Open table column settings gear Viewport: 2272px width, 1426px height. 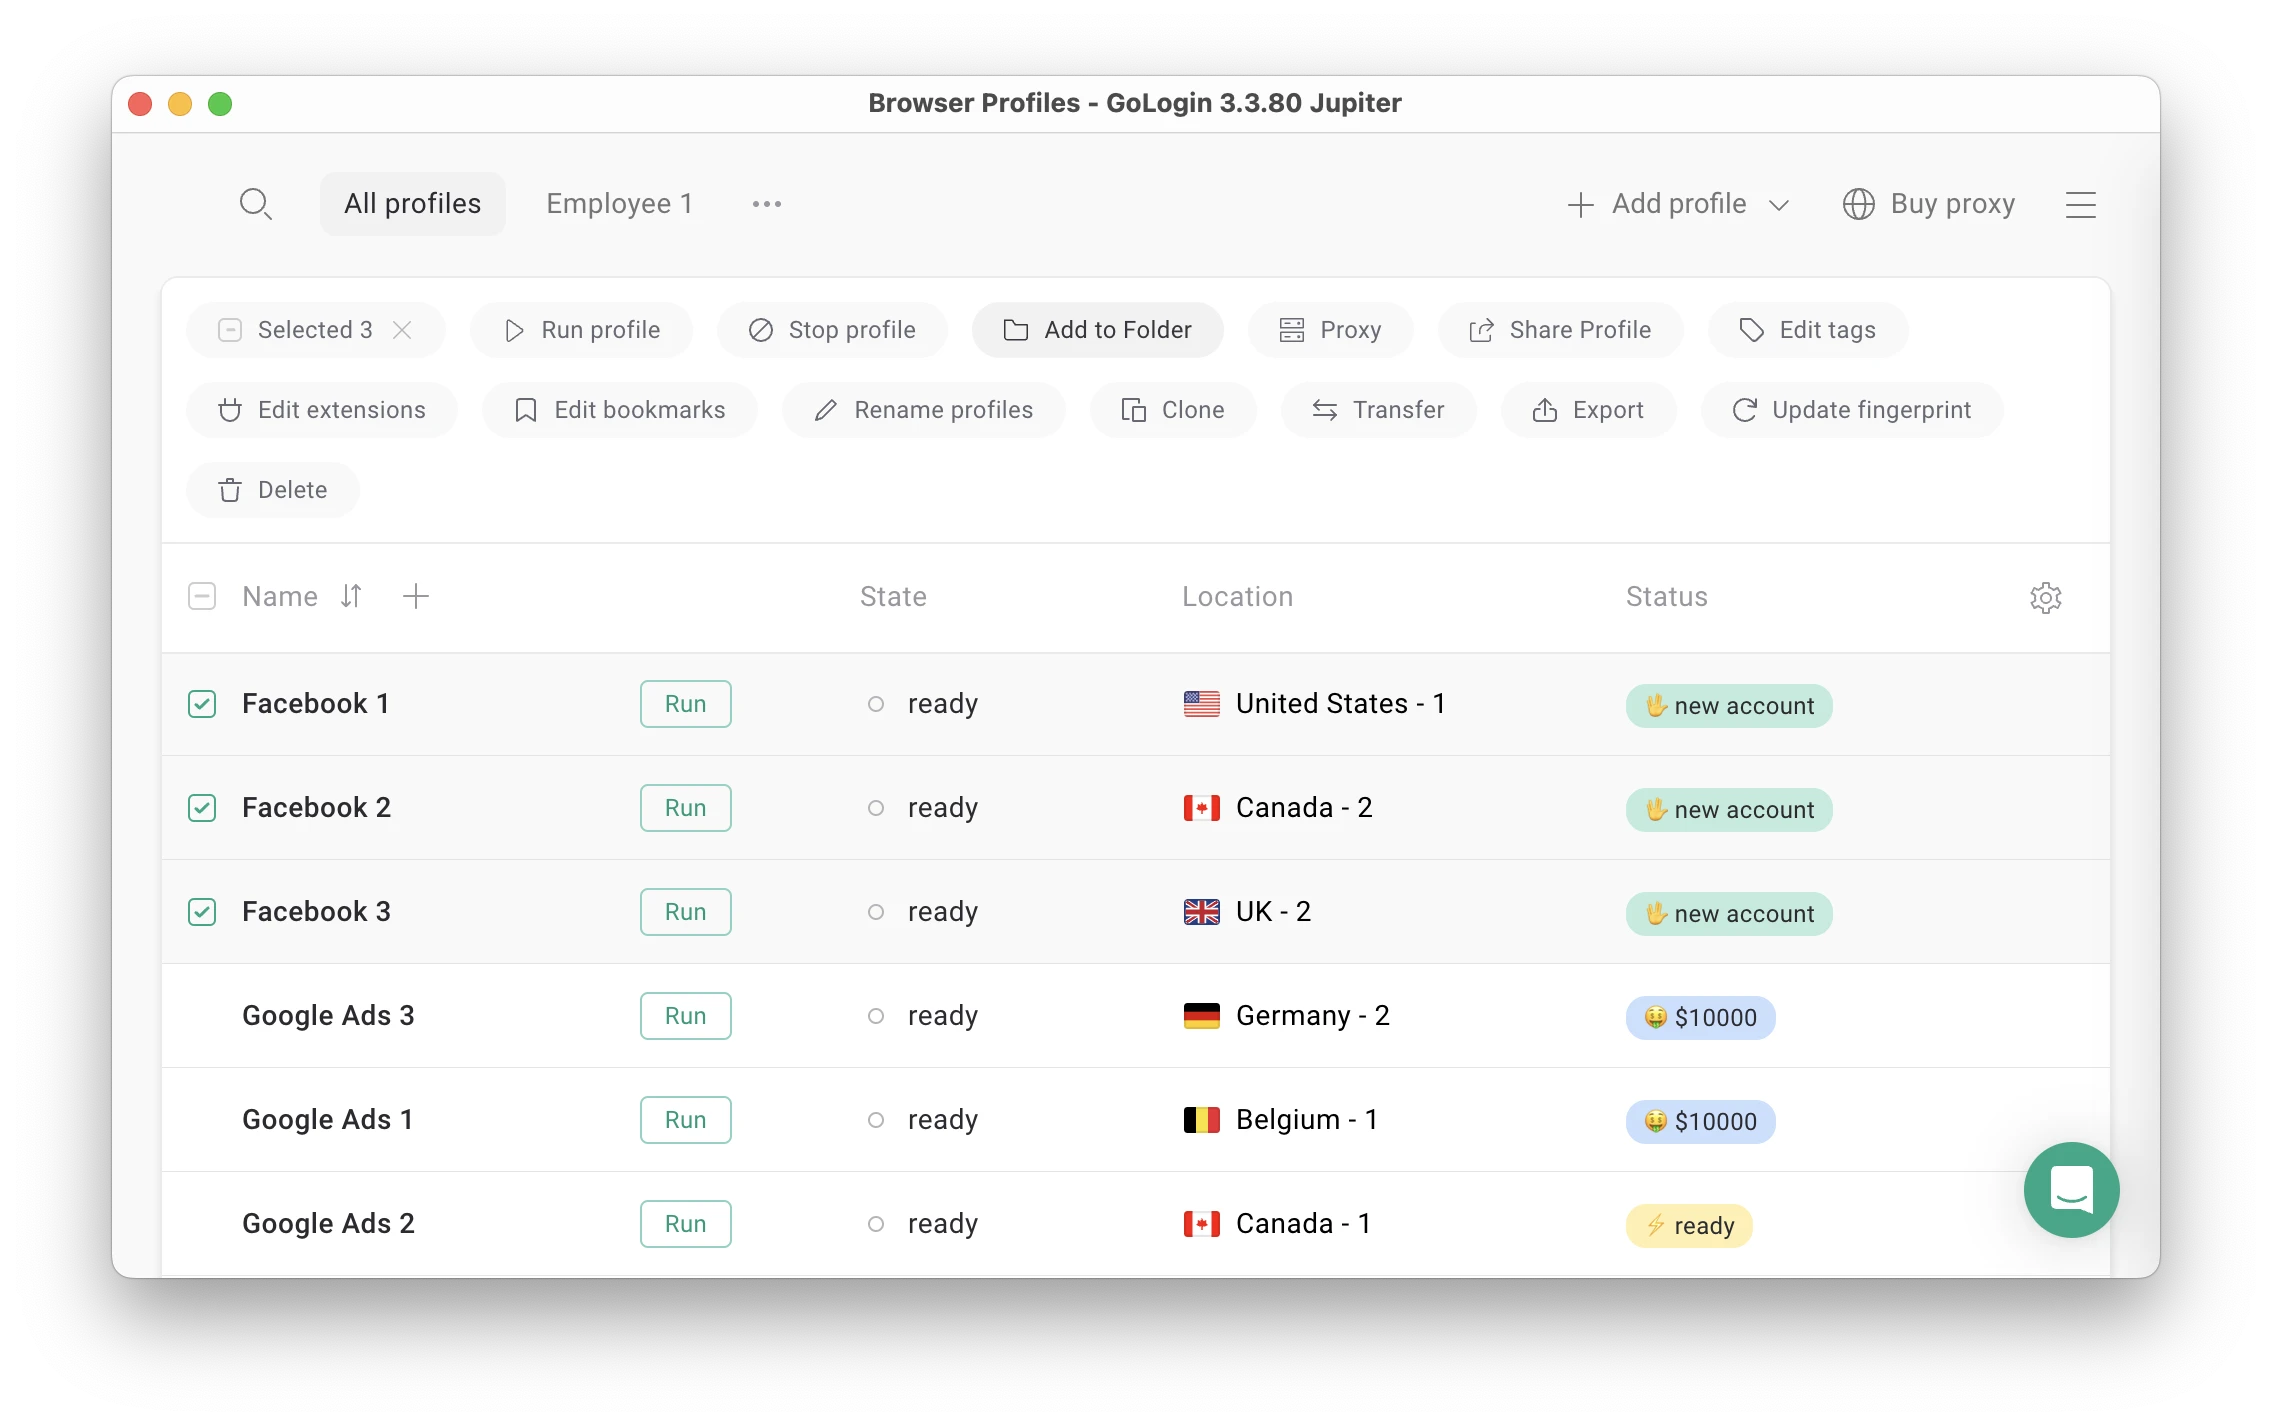click(2046, 597)
